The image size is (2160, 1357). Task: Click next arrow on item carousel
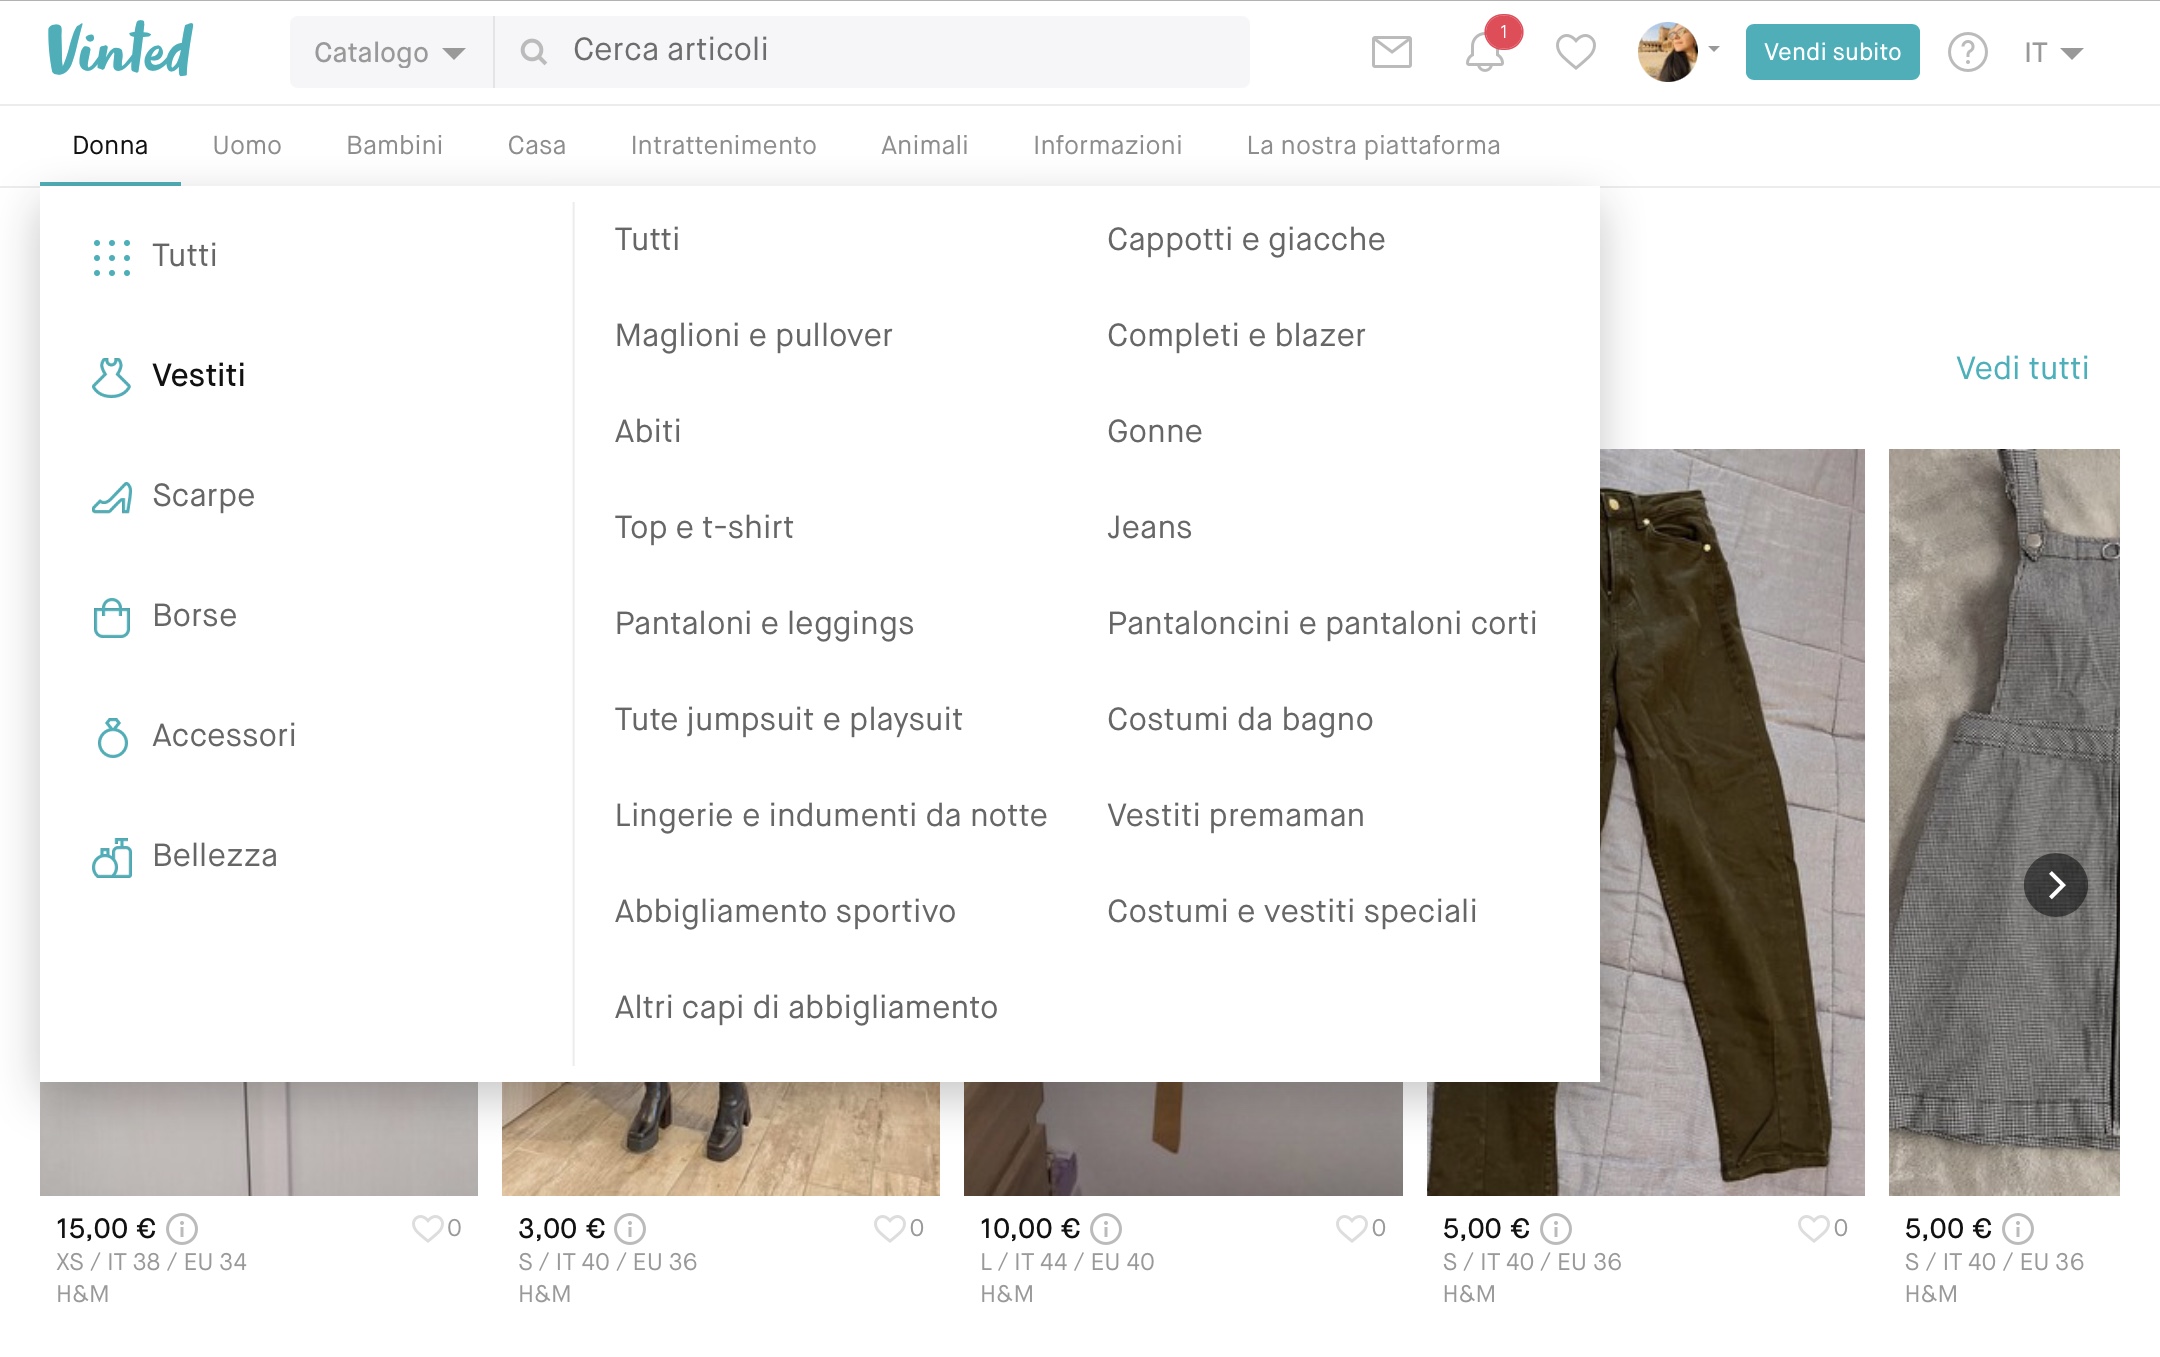(x=2055, y=885)
